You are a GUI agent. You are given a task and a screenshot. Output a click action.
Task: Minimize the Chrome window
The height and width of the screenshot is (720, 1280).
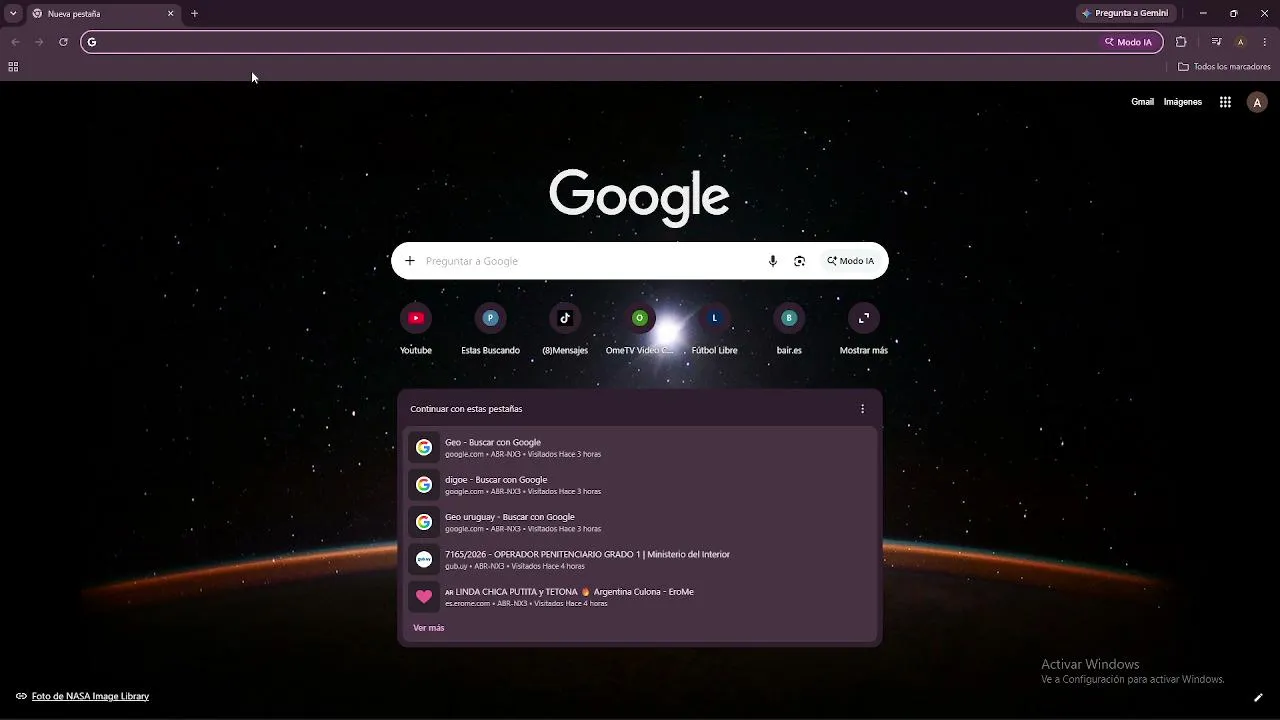click(1203, 13)
